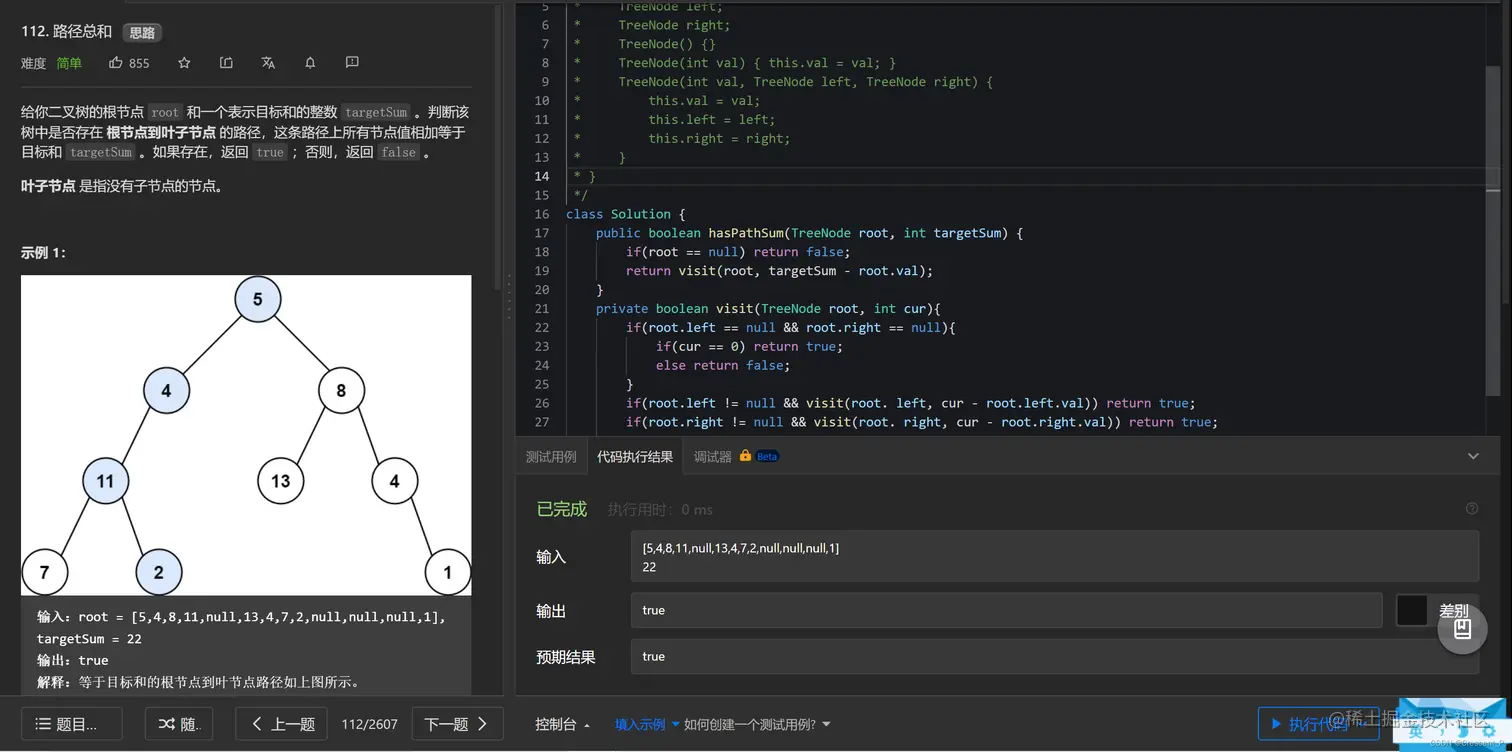Switch language with the translate icon
Screen dimensions: 1512x752
tap(268, 63)
